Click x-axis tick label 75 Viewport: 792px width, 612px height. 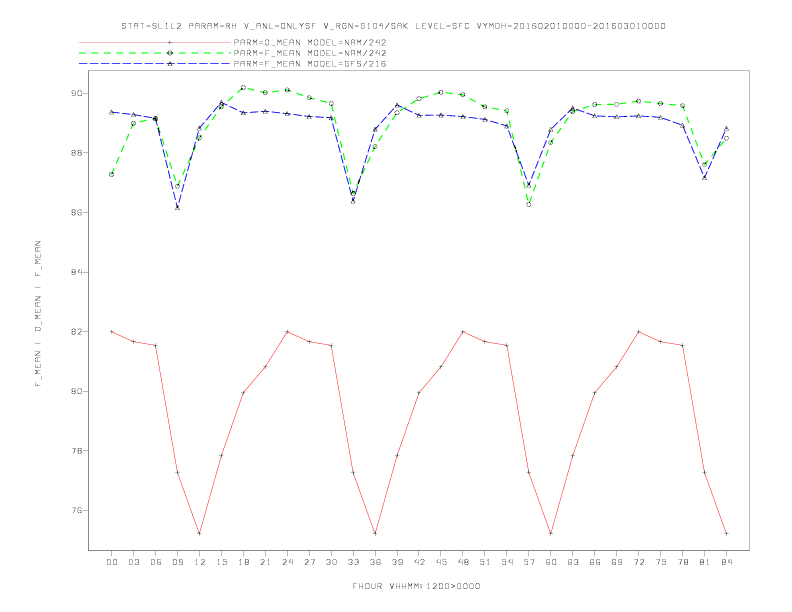(661, 562)
